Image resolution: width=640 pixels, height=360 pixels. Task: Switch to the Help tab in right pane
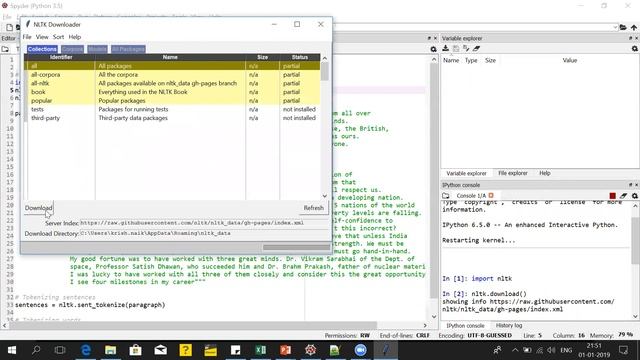pos(545,173)
